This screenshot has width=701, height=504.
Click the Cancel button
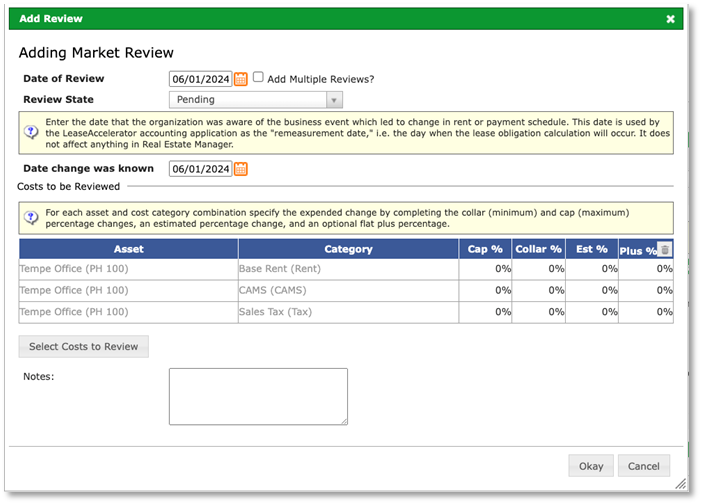point(643,466)
